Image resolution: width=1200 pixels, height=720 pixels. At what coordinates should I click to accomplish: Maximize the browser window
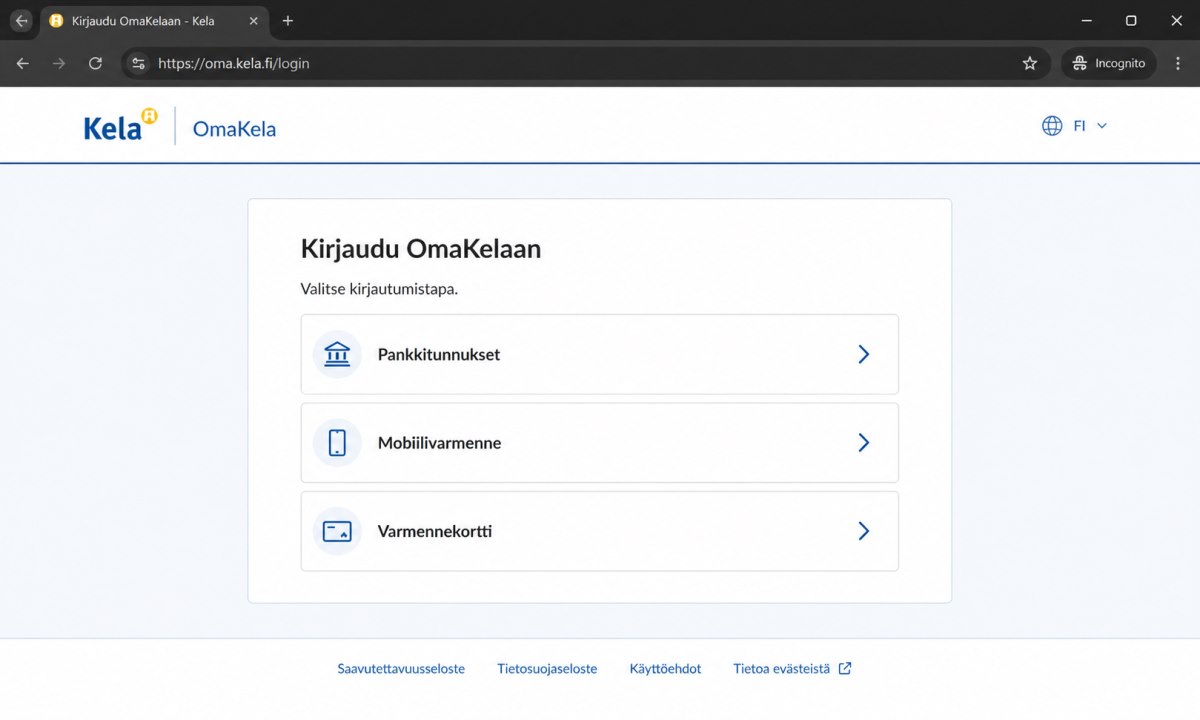pyautogui.click(x=1131, y=20)
